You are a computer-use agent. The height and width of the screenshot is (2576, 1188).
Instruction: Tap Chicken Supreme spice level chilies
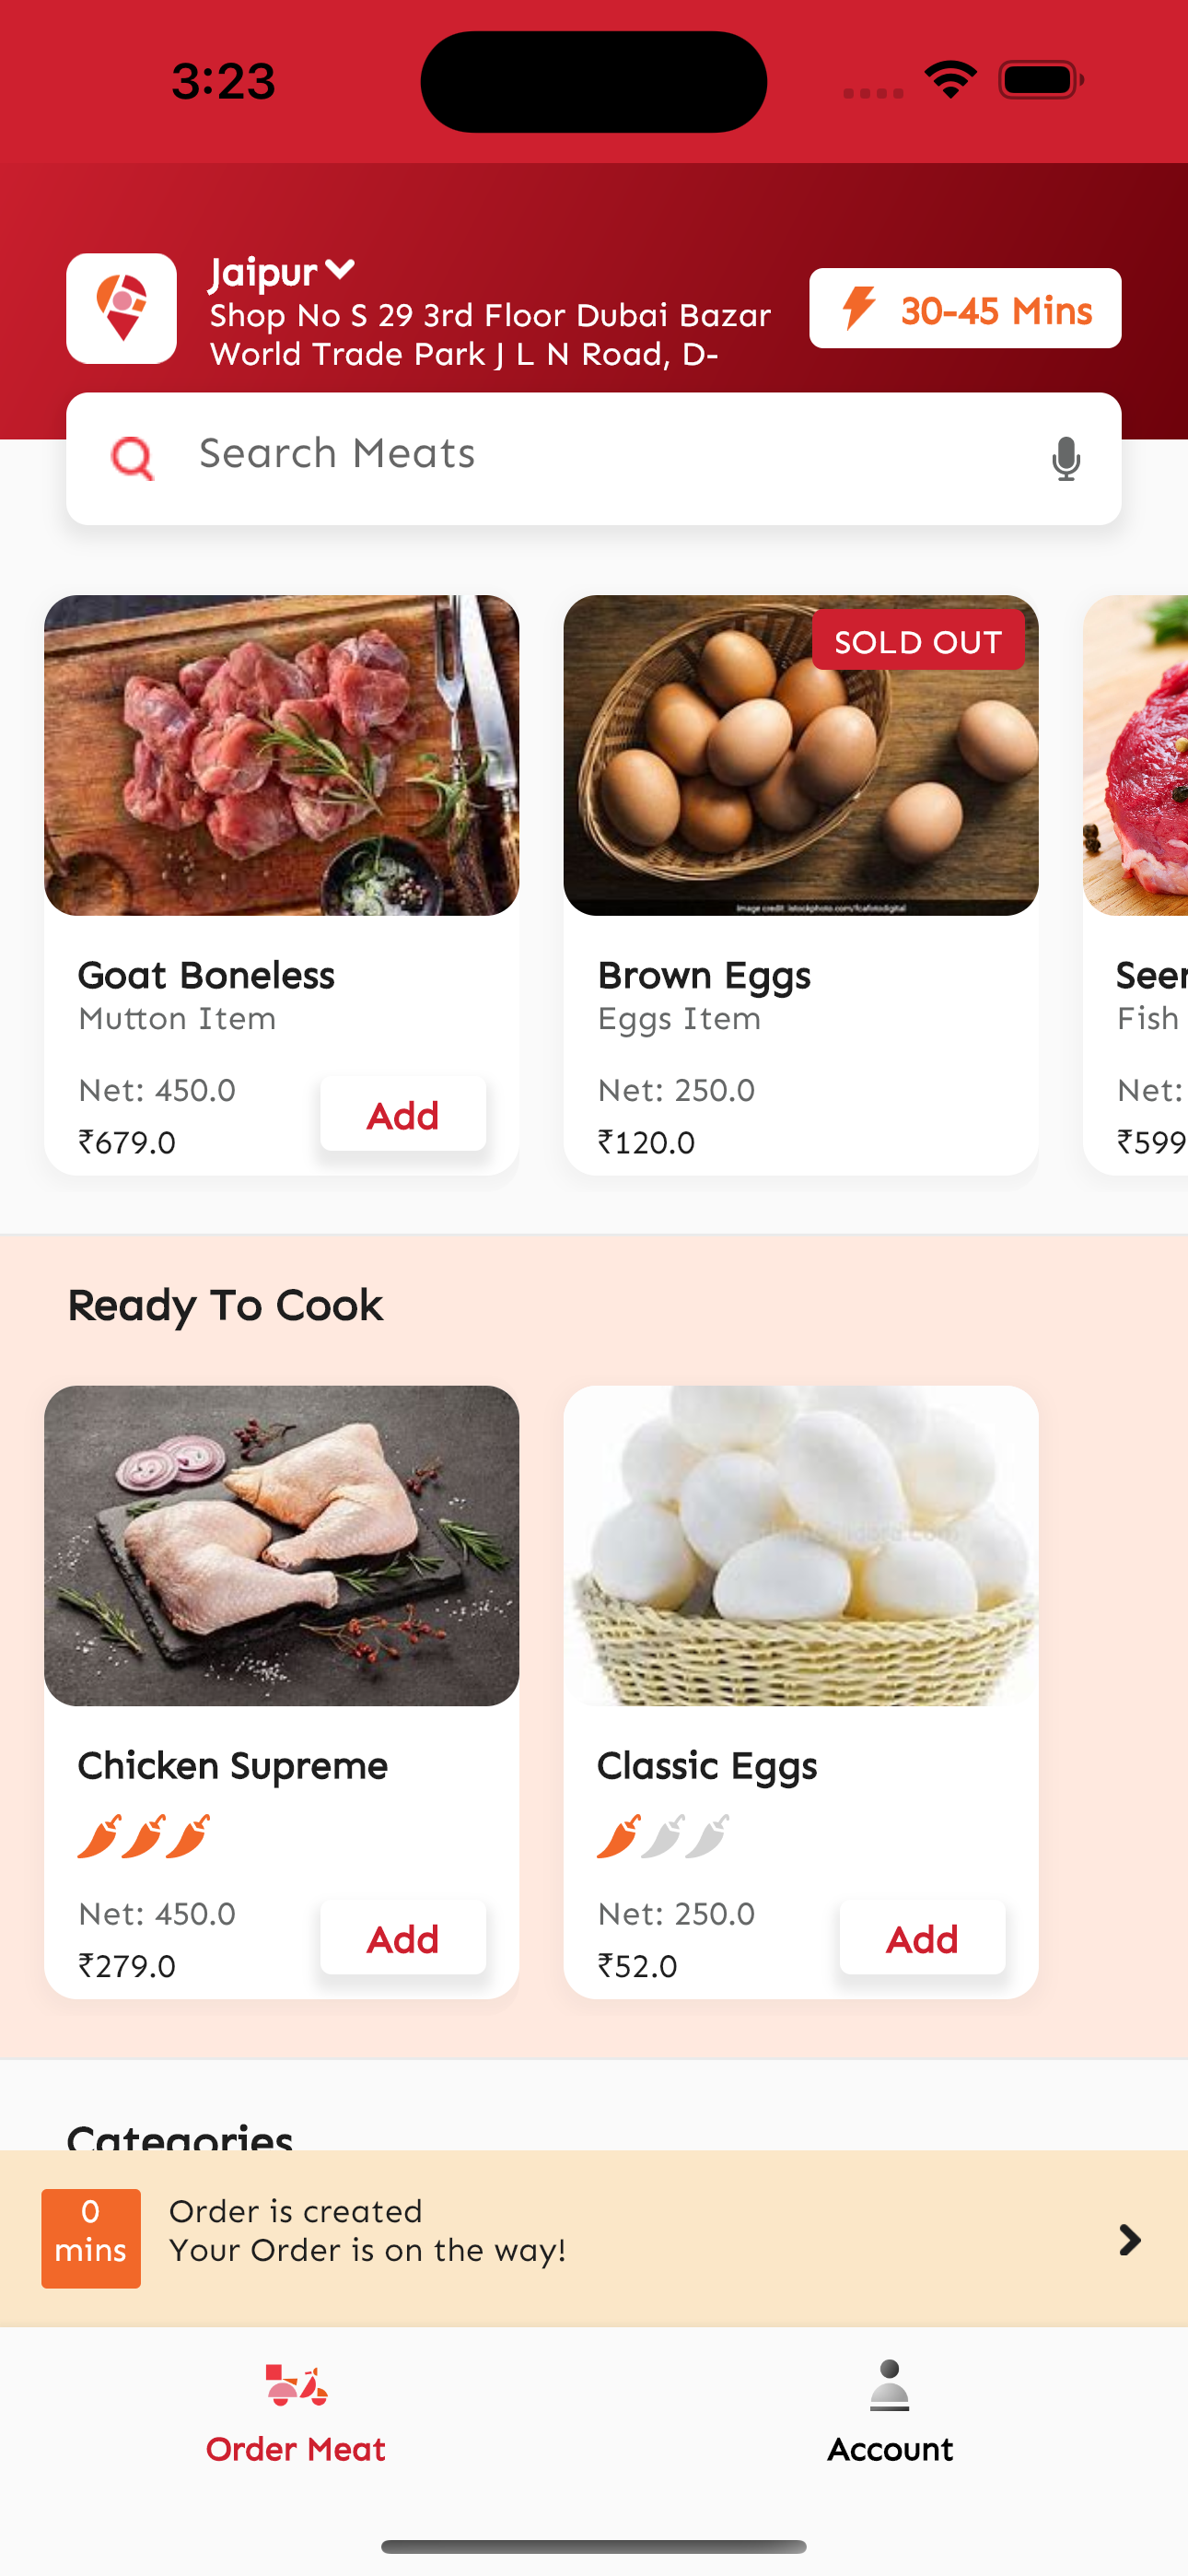[145, 1836]
